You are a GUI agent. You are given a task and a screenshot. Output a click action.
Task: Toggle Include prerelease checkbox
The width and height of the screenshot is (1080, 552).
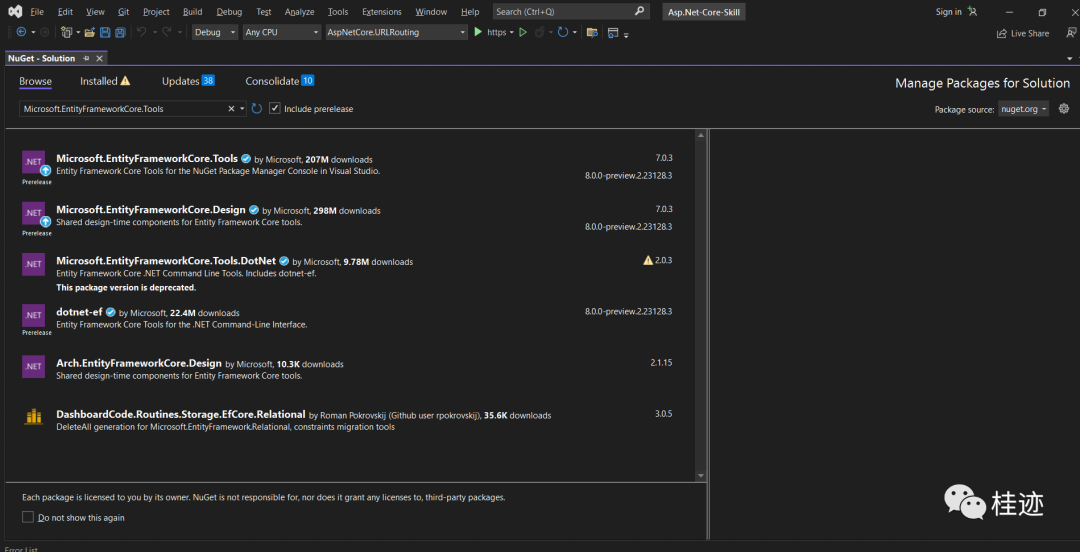click(x=275, y=109)
